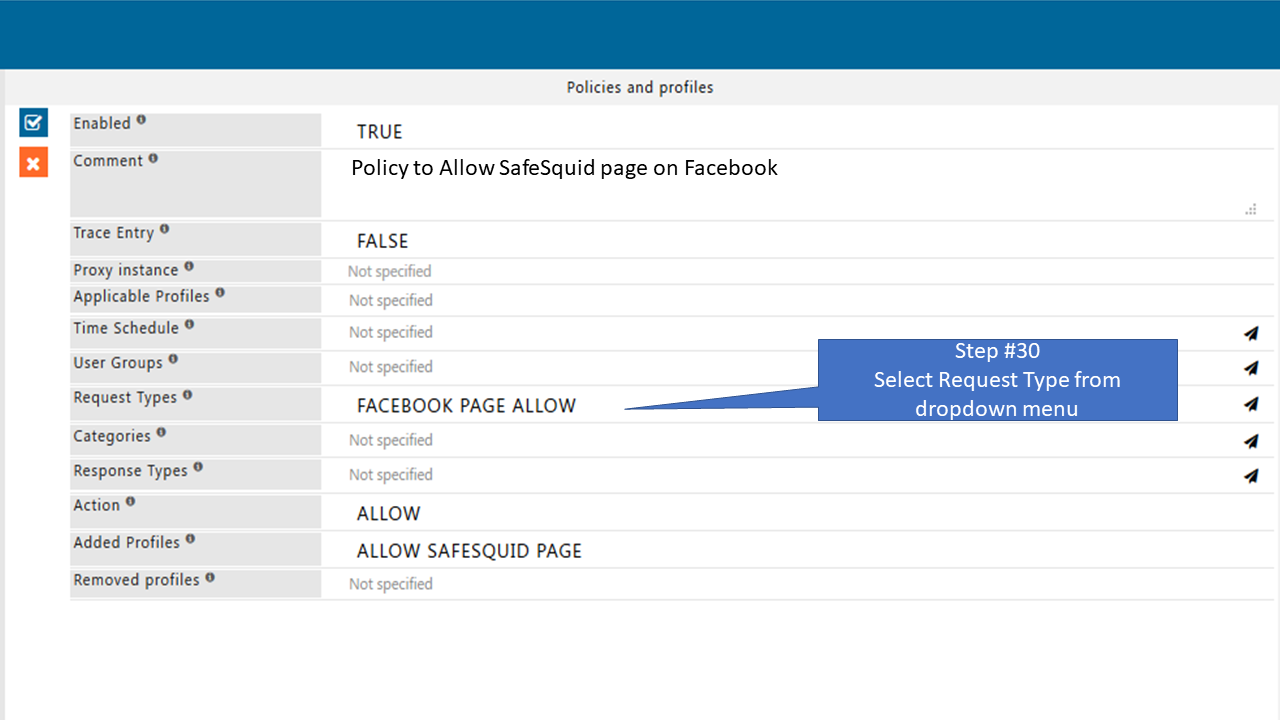Image resolution: width=1280 pixels, height=720 pixels.
Task: Click the blue checkmark save icon
Action: point(33,123)
